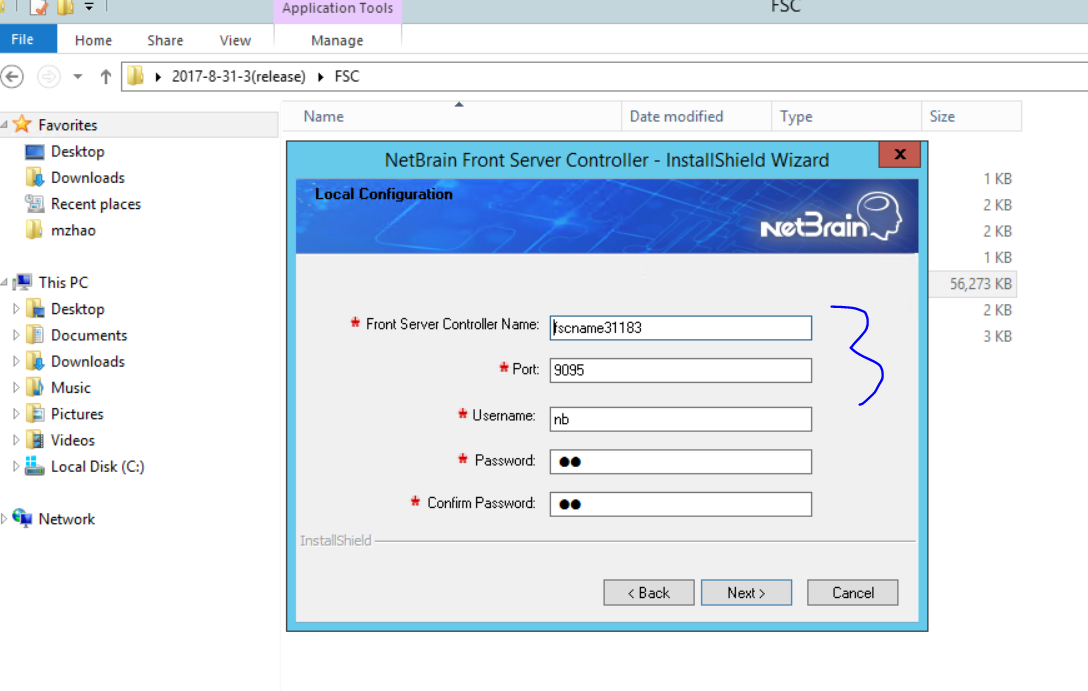Expand the address bar root chevron

coord(158,77)
